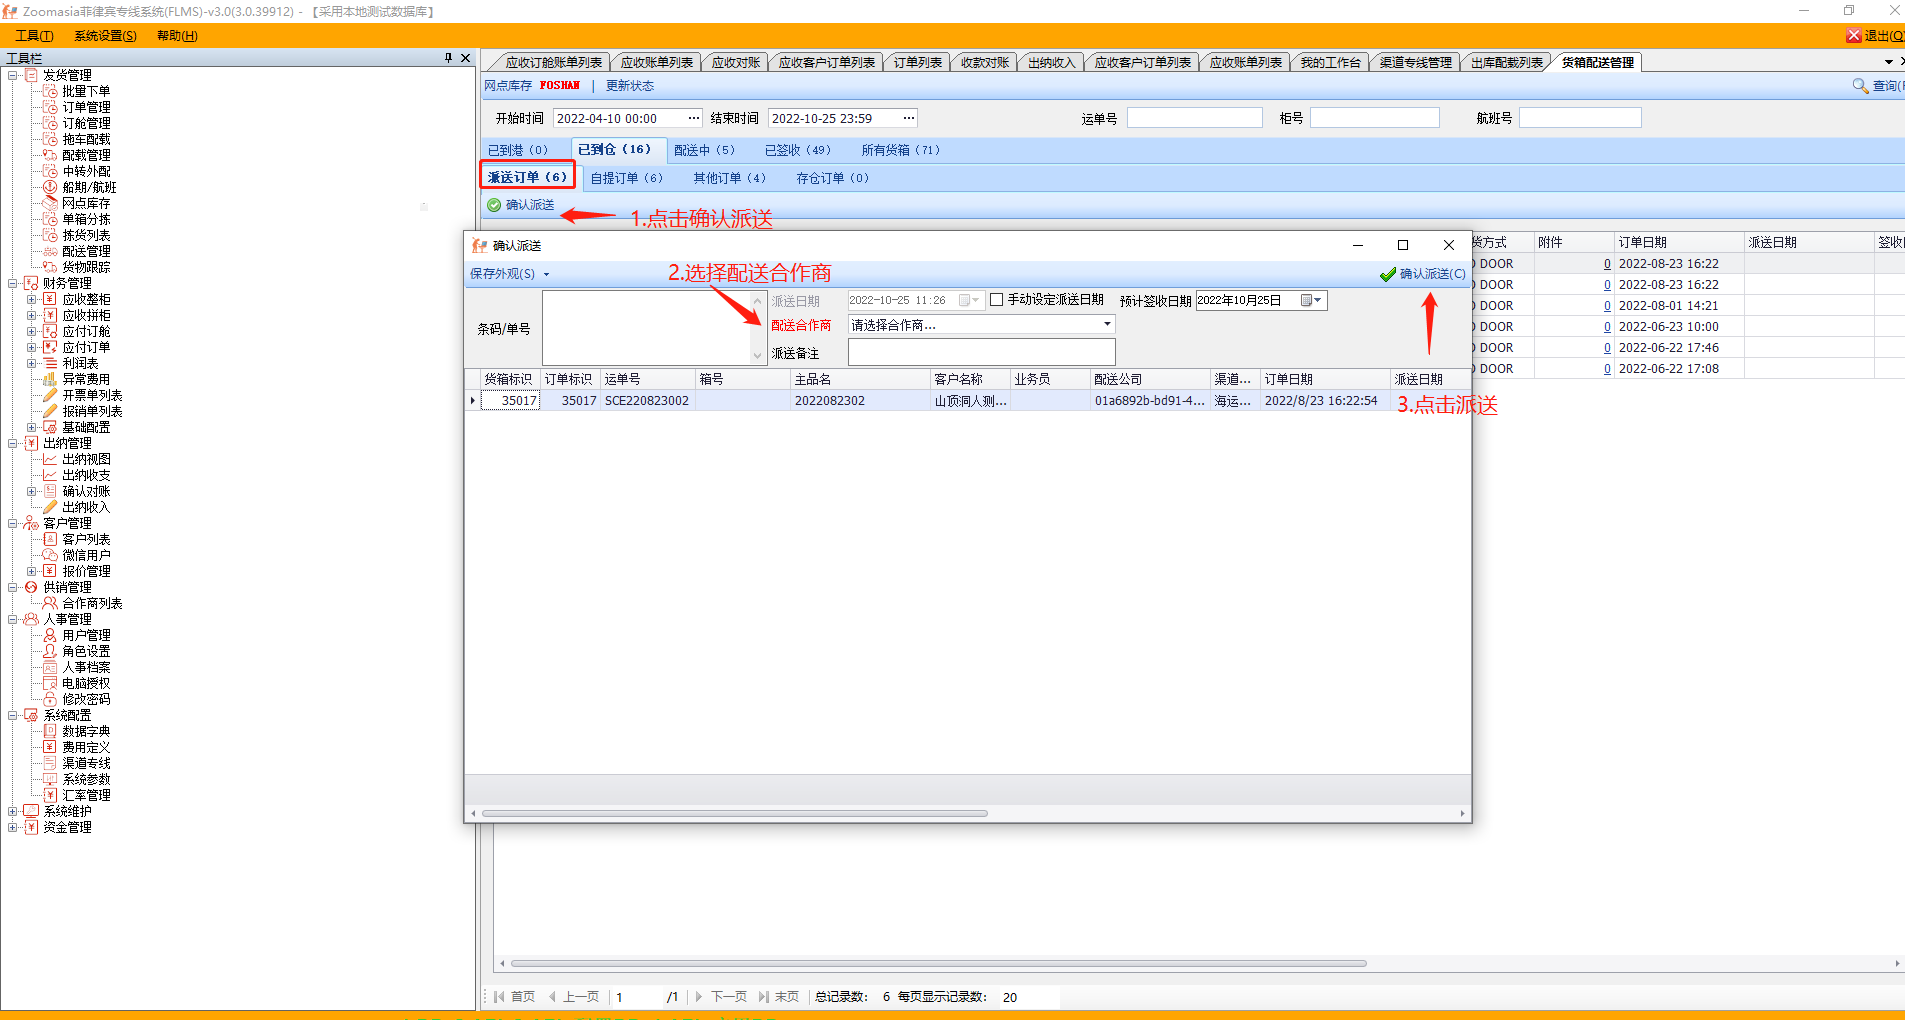Open 修改密码 in the sidebar tree
Viewport: 1905px width, 1020px height.
tap(86, 699)
